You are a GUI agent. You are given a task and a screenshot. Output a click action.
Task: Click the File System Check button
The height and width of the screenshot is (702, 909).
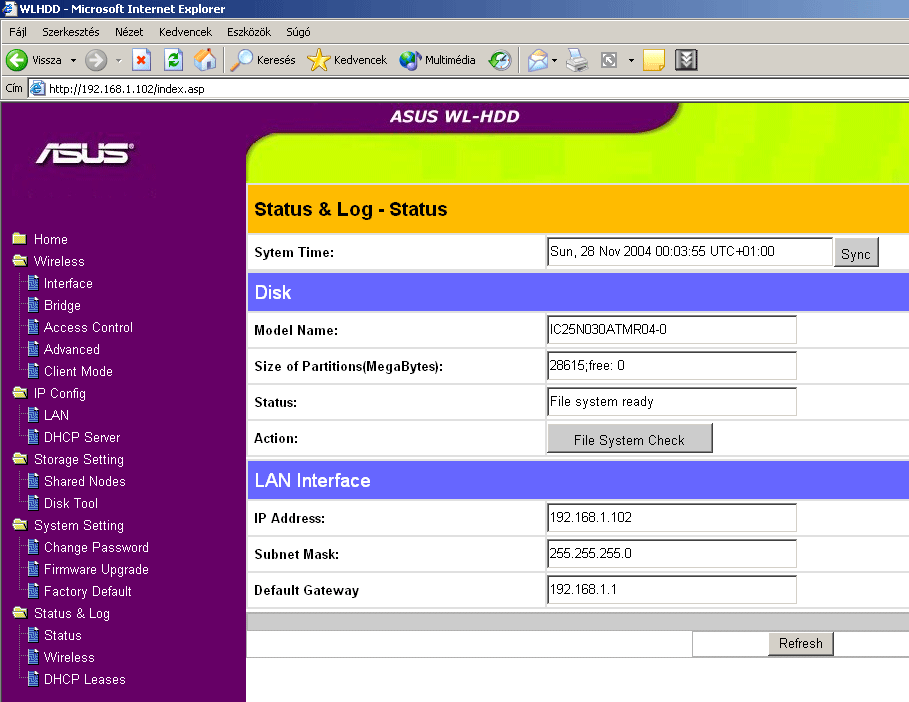tap(630, 439)
